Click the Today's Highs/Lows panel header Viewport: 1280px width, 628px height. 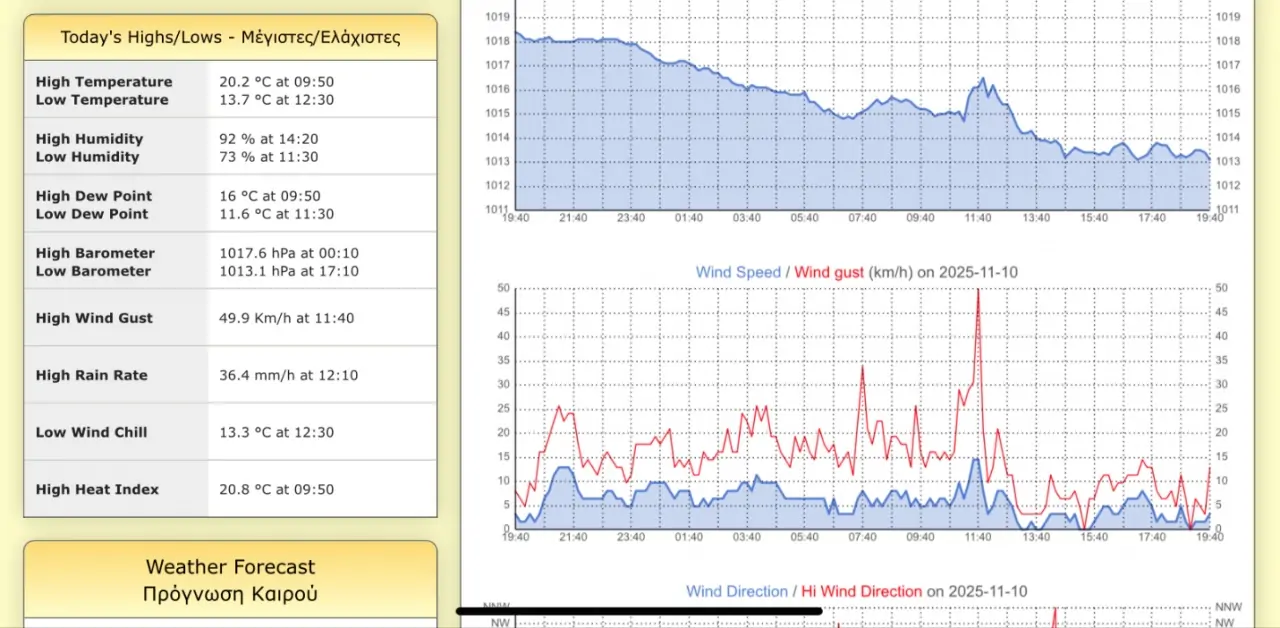[230, 38]
